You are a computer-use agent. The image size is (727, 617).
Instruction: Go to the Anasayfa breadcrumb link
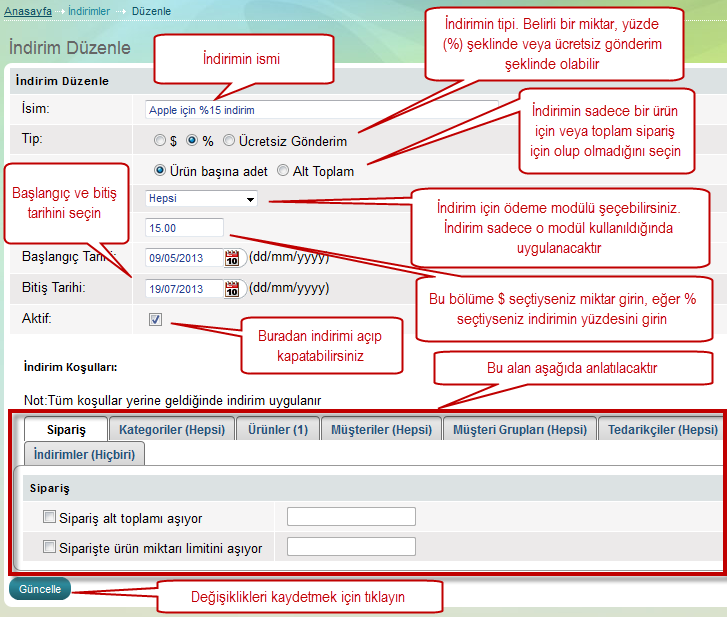26,11
